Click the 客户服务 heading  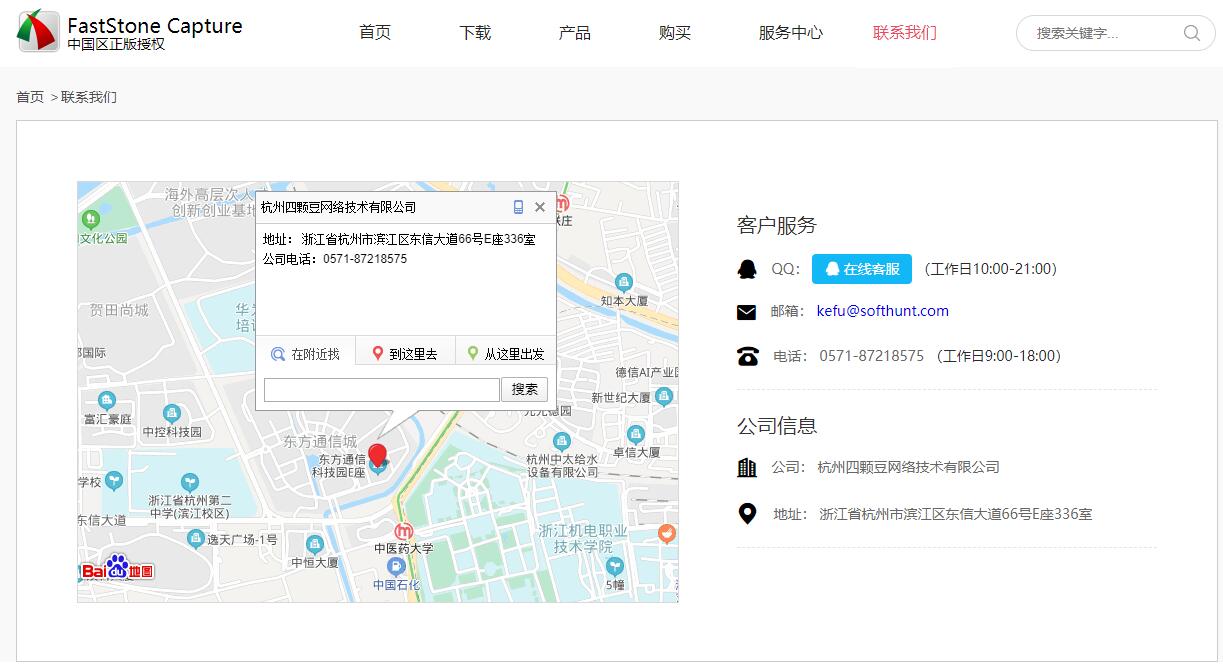(777, 225)
